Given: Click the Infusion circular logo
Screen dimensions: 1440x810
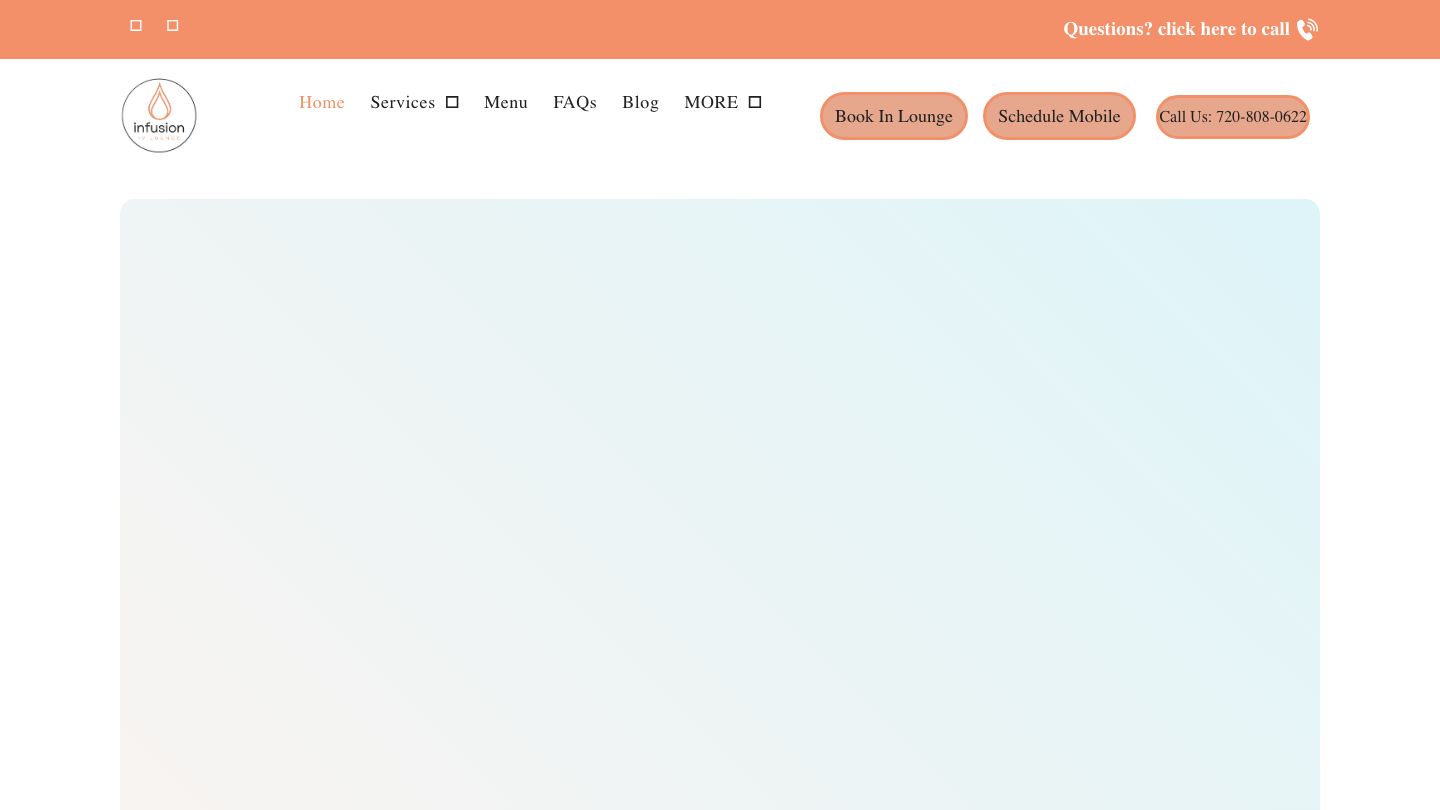Looking at the screenshot, I should 159,116.
